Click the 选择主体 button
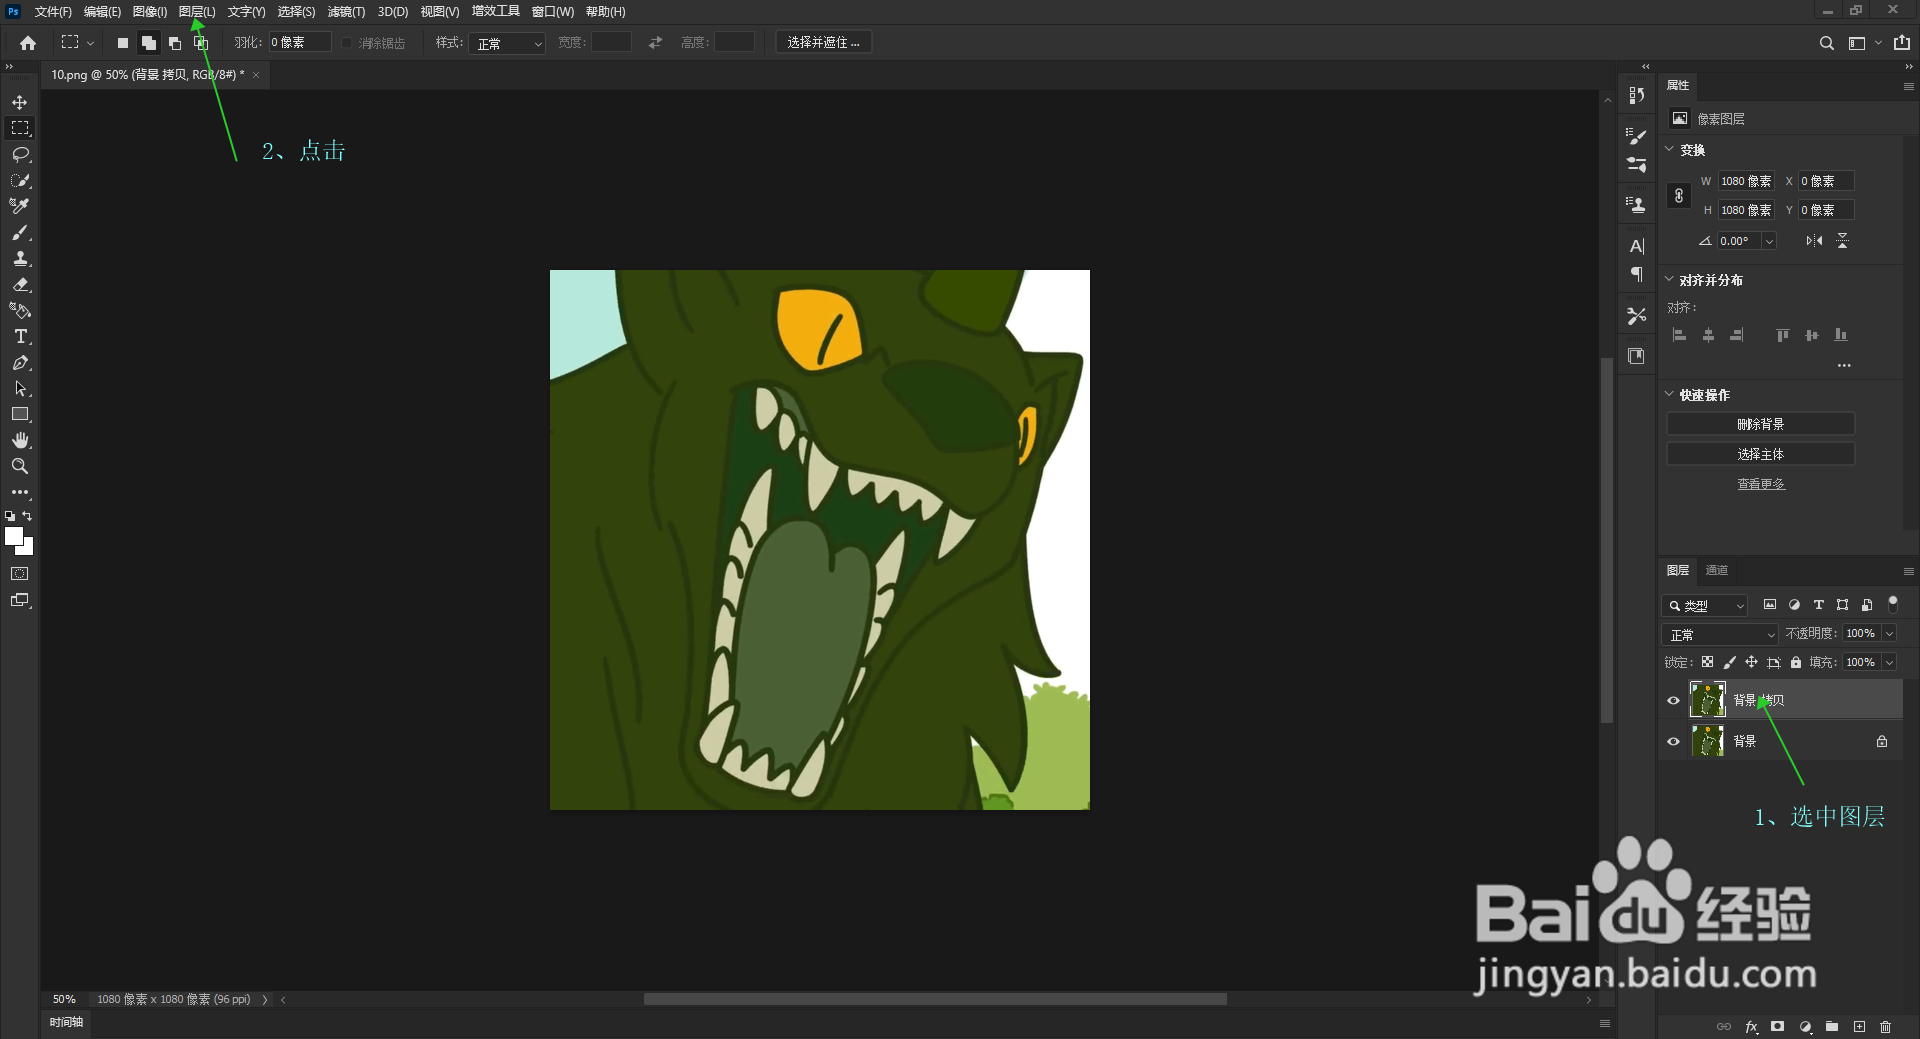This screenshot has width=1920, height=1039. tap(1760, 454)
